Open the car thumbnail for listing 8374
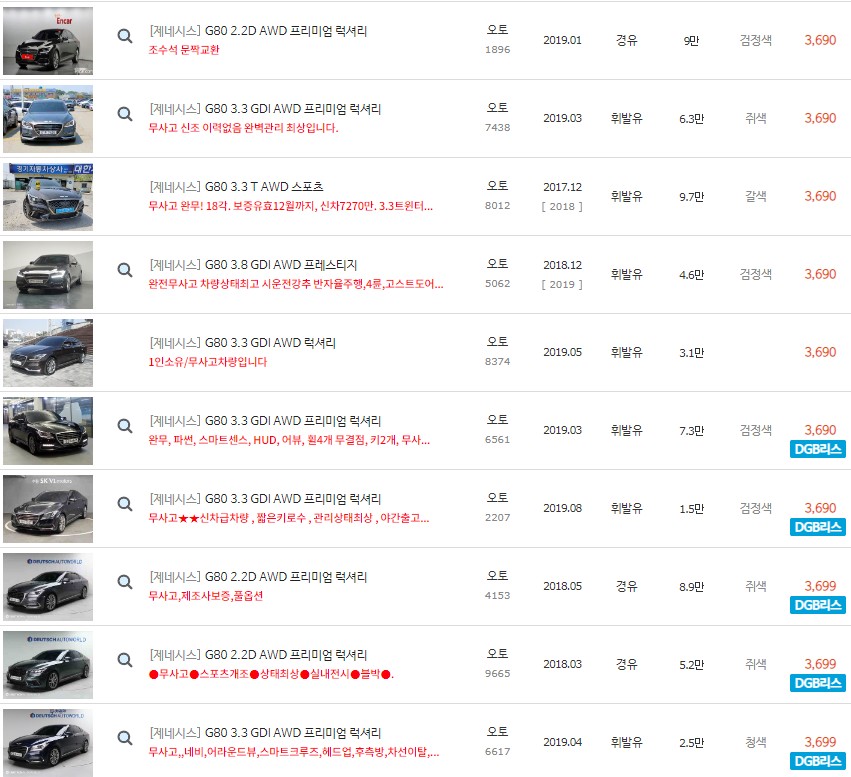 click(x=48, y=353)
